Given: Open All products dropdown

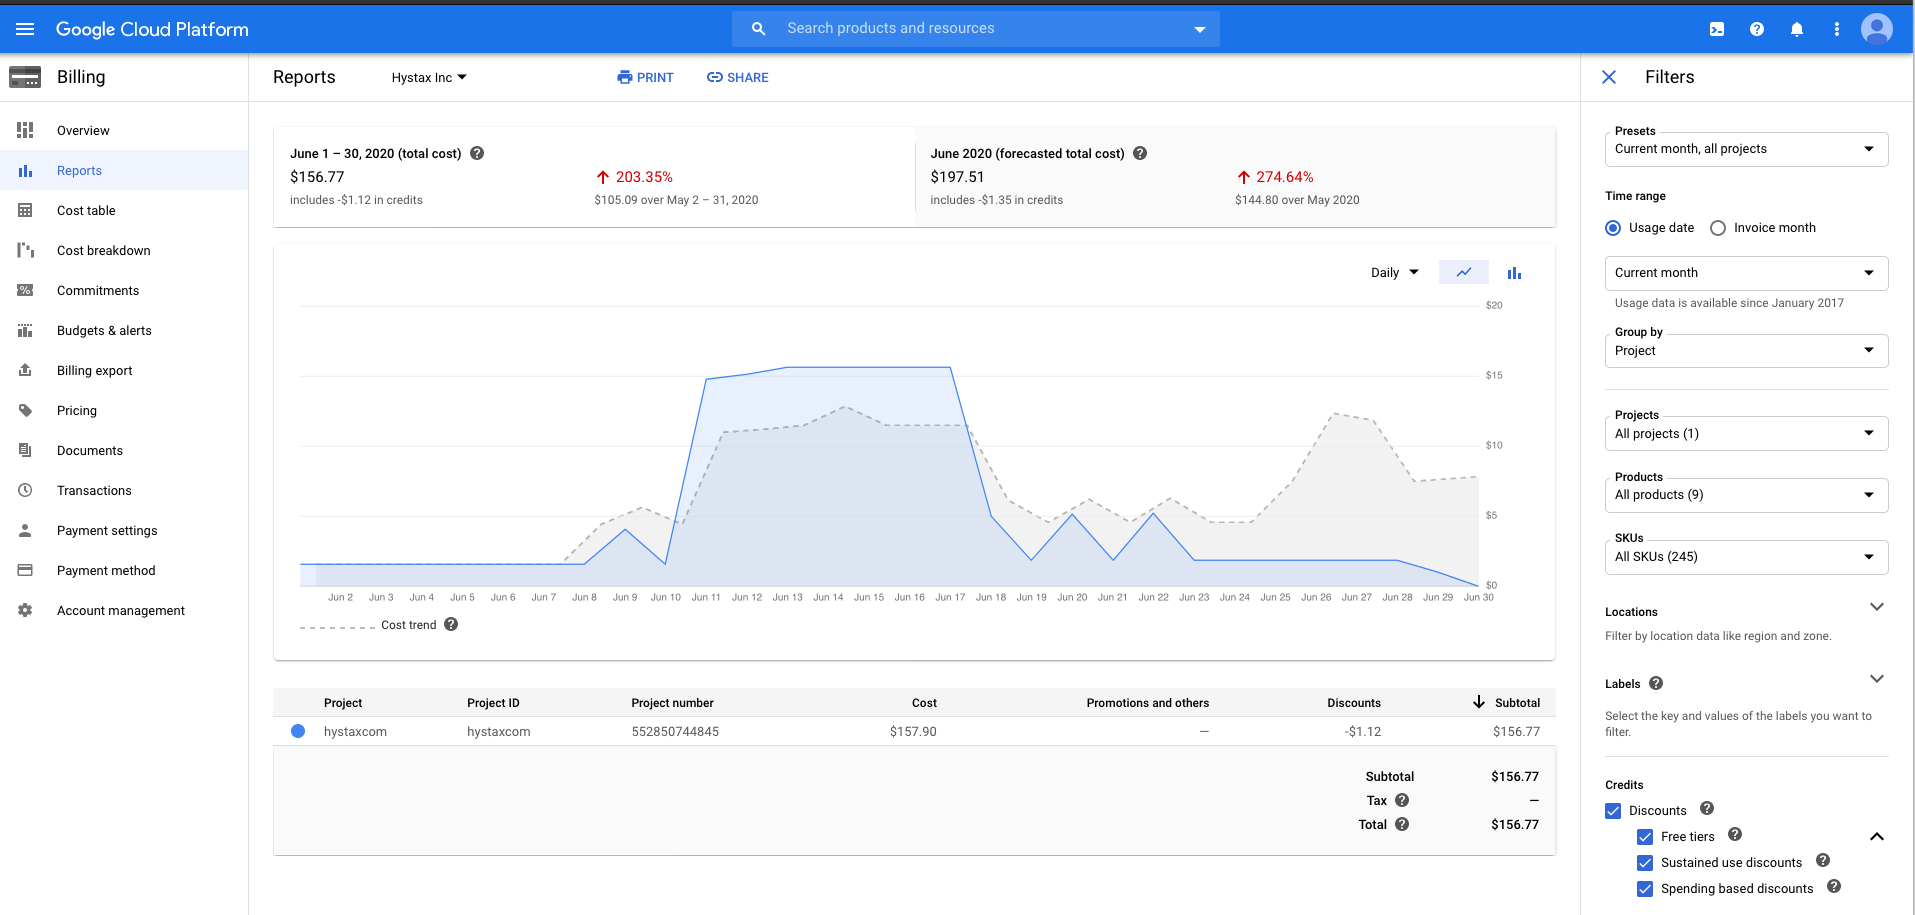Looking at the screenshot, I should (x=1746, y=495).
